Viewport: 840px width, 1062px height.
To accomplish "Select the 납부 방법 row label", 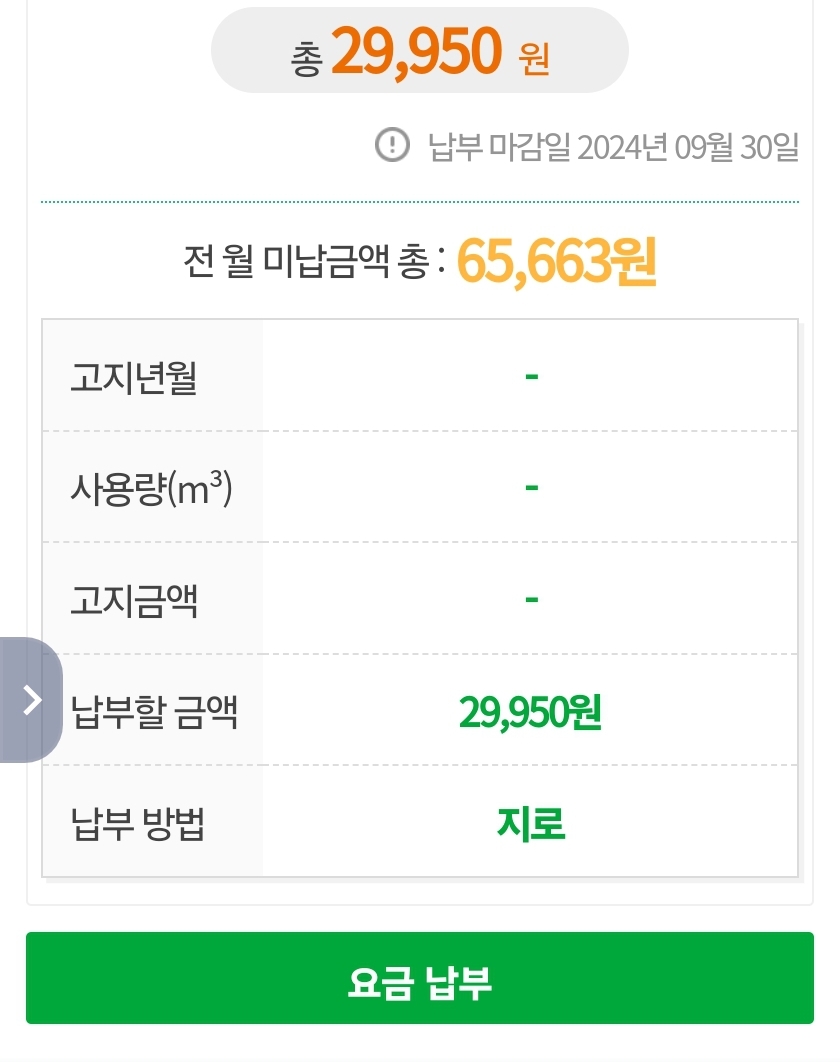I will [138, 824].
